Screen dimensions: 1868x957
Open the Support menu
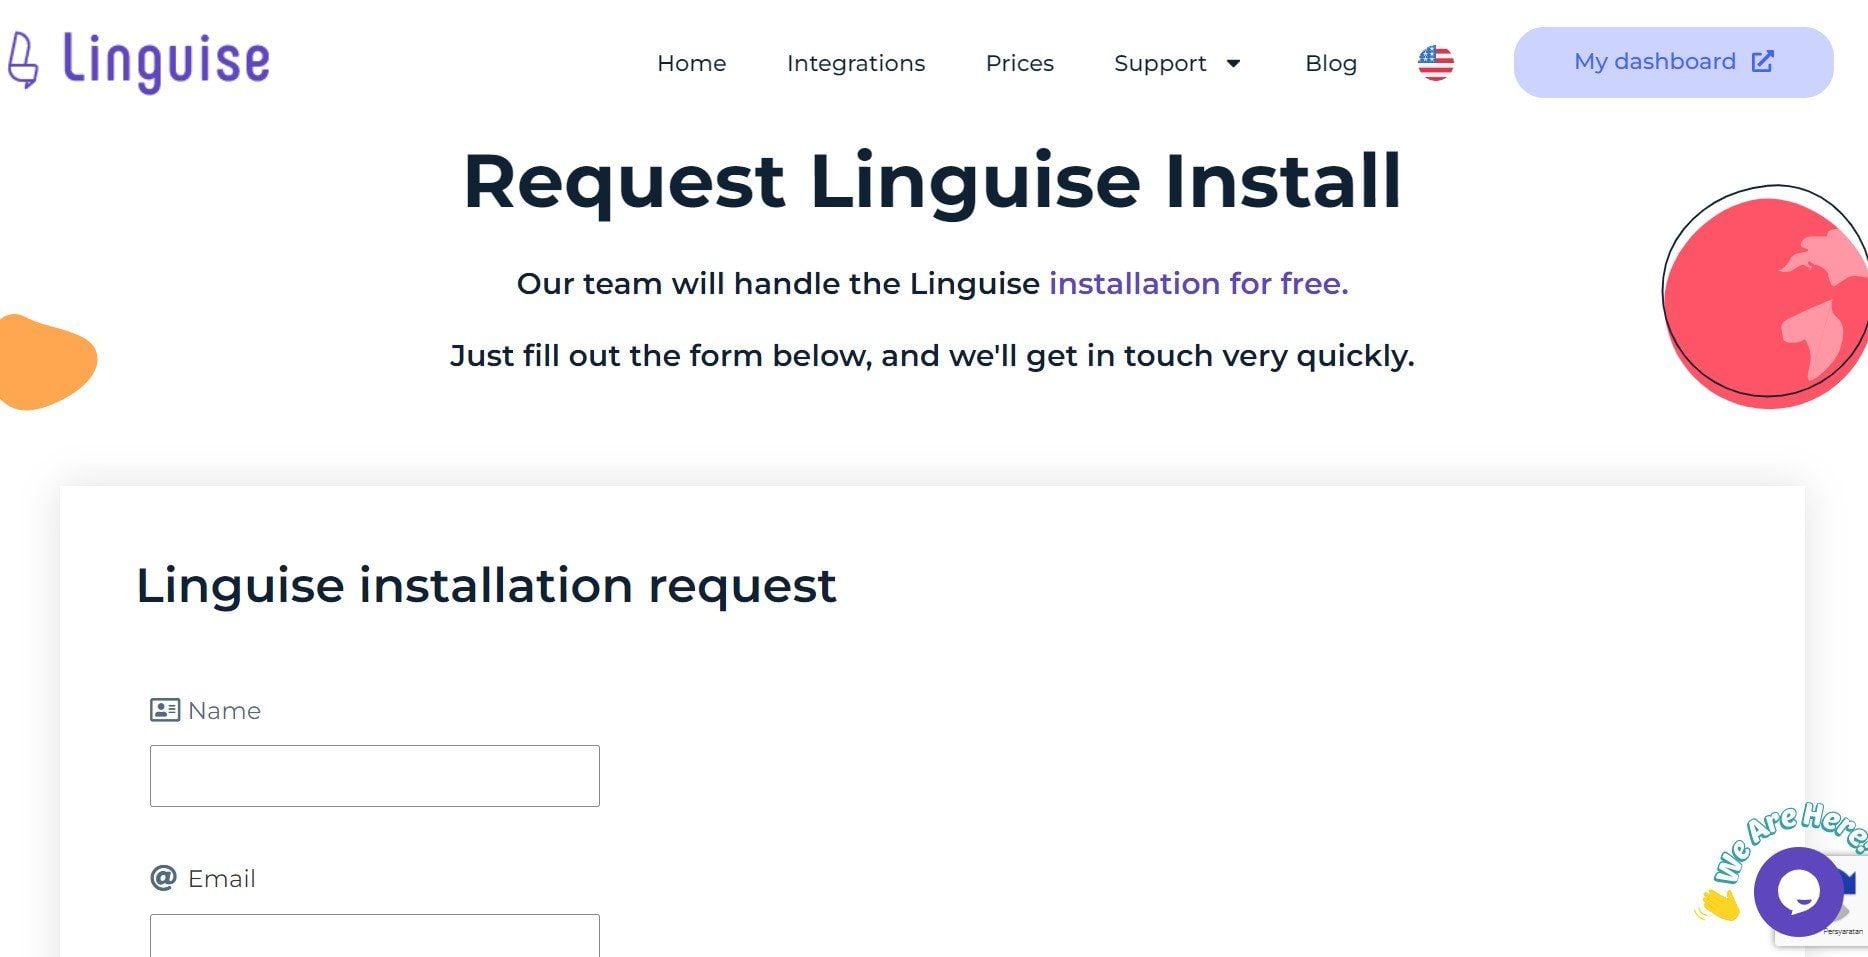(1160, 63)
